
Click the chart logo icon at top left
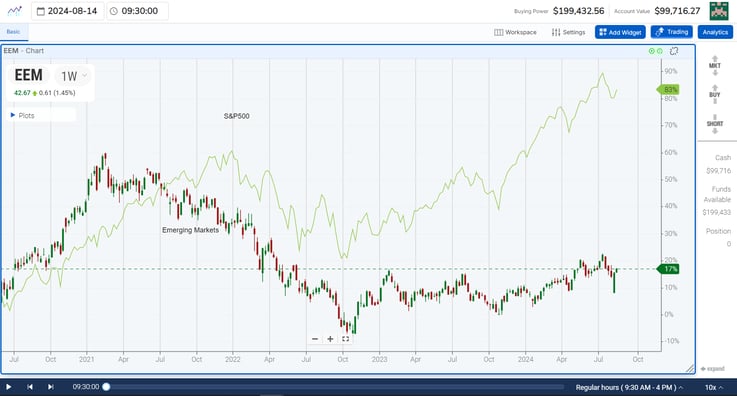[x=15, y=10]
